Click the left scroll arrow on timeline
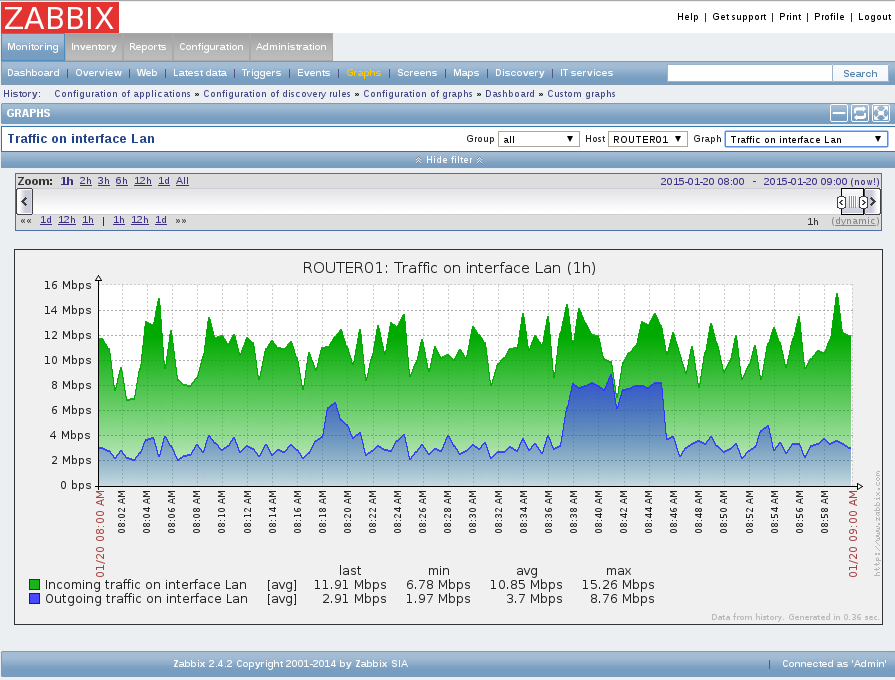The height and width of the screenshot is (680, 895). tap(24, 202)
